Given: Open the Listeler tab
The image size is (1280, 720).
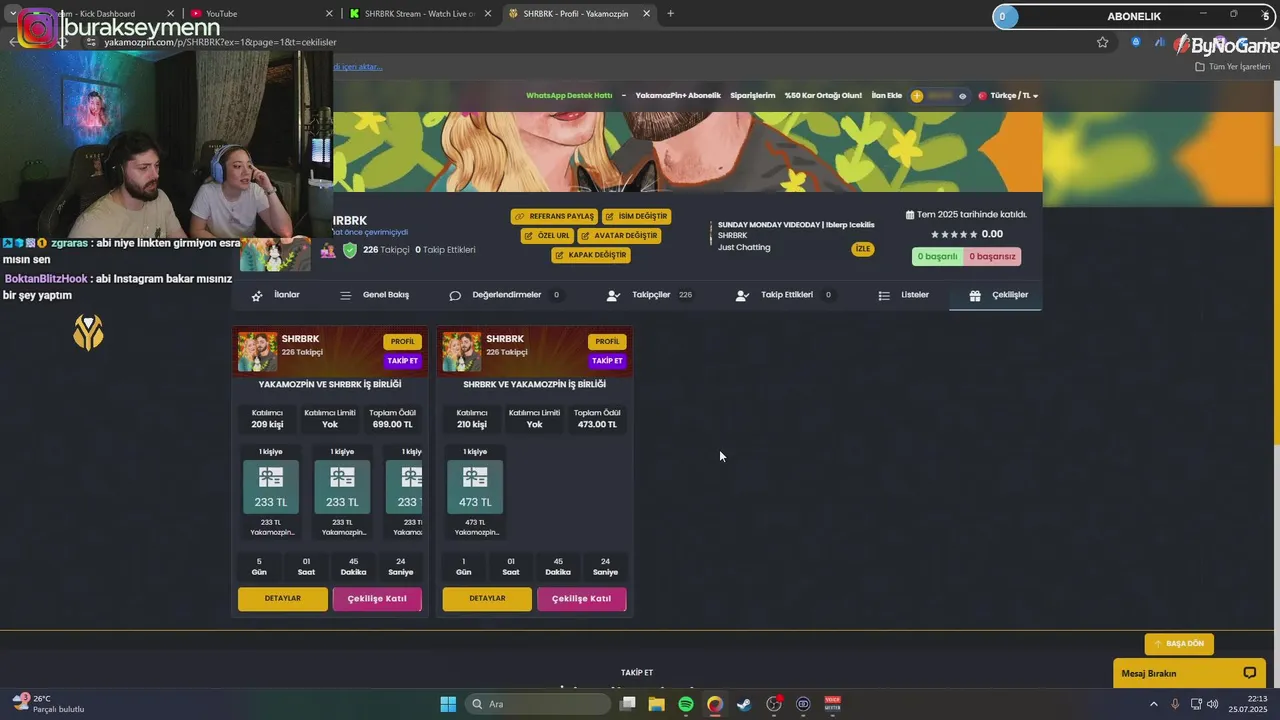Looking at the screenshot, I should point(904,295).
